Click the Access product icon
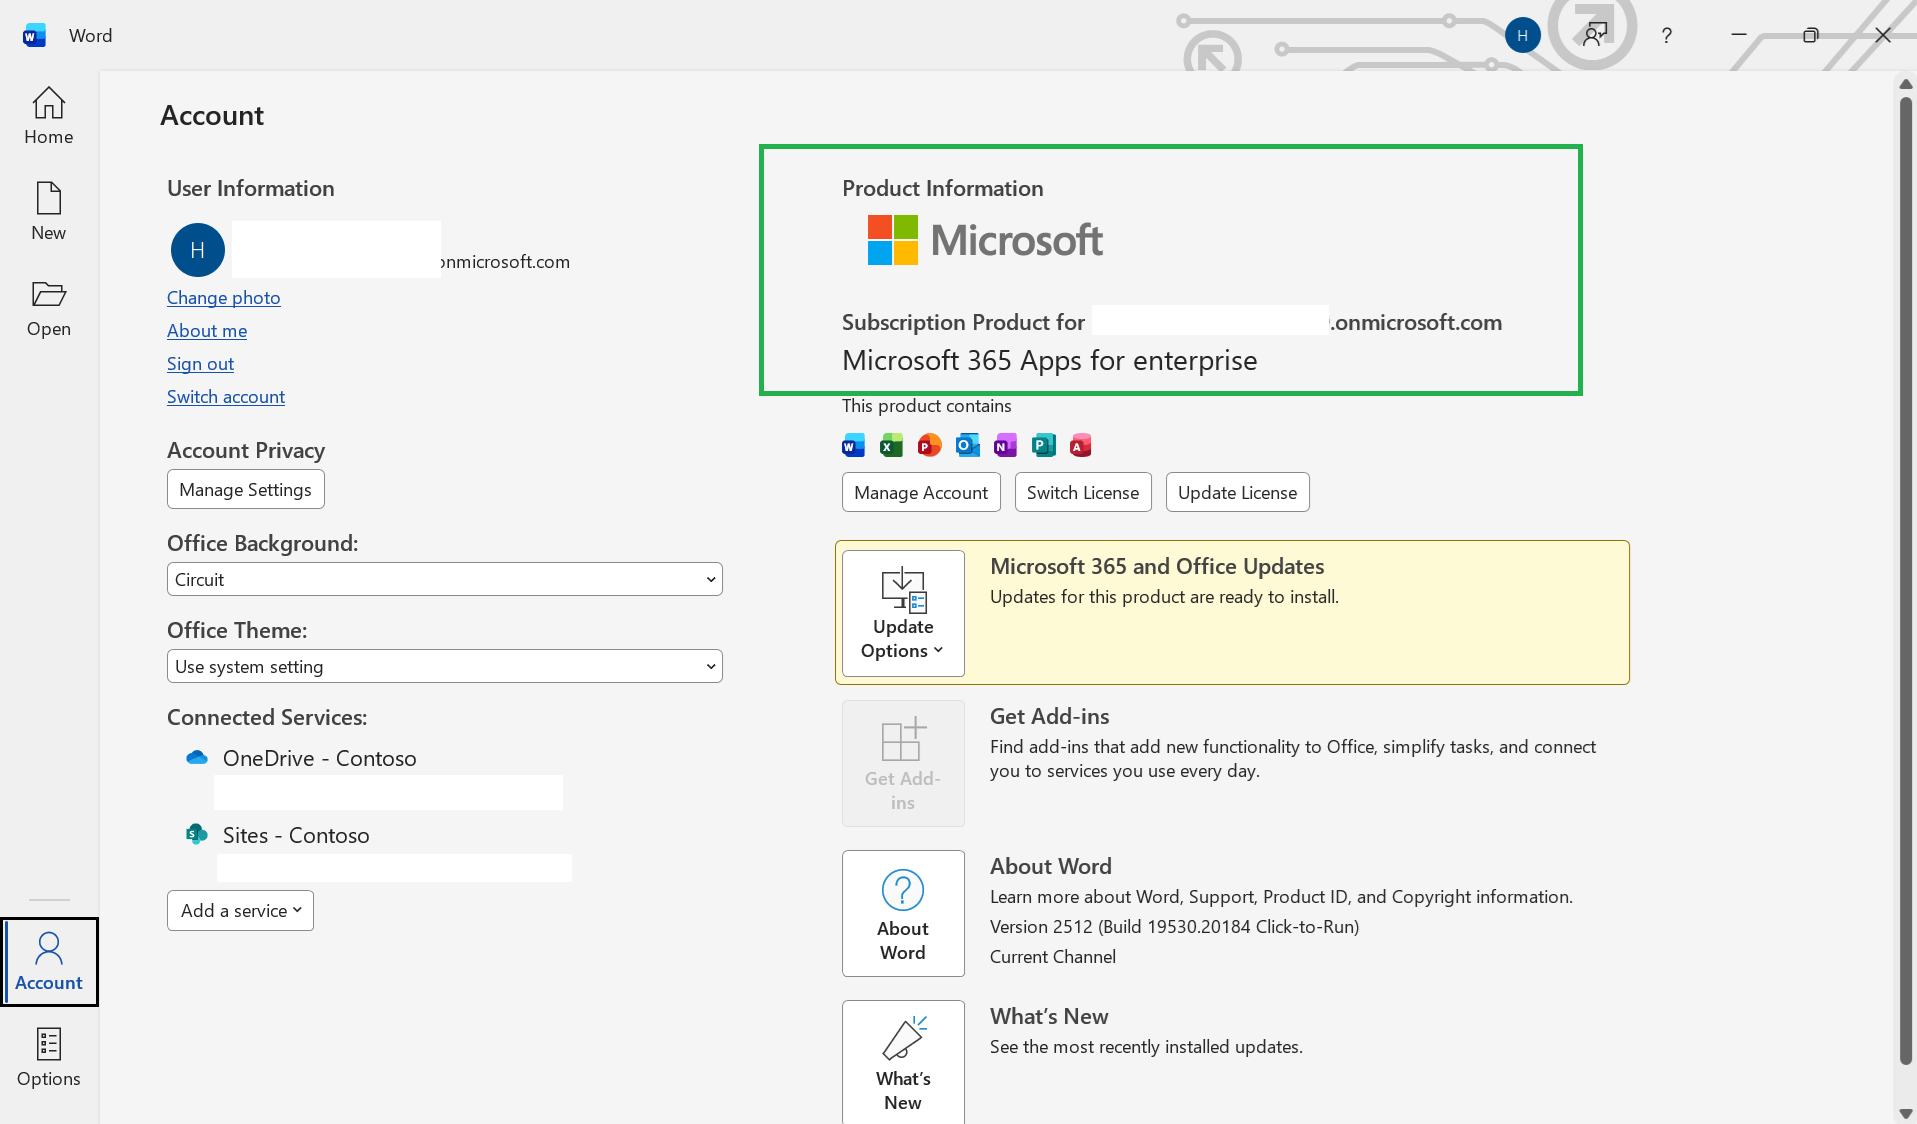 (1080, 445)
